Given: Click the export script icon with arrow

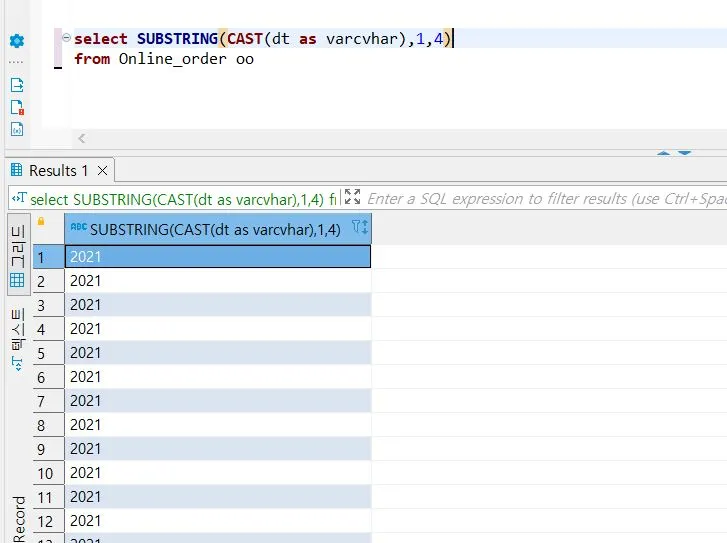Looking at the screenshot, I should click(x=17, y=85).
